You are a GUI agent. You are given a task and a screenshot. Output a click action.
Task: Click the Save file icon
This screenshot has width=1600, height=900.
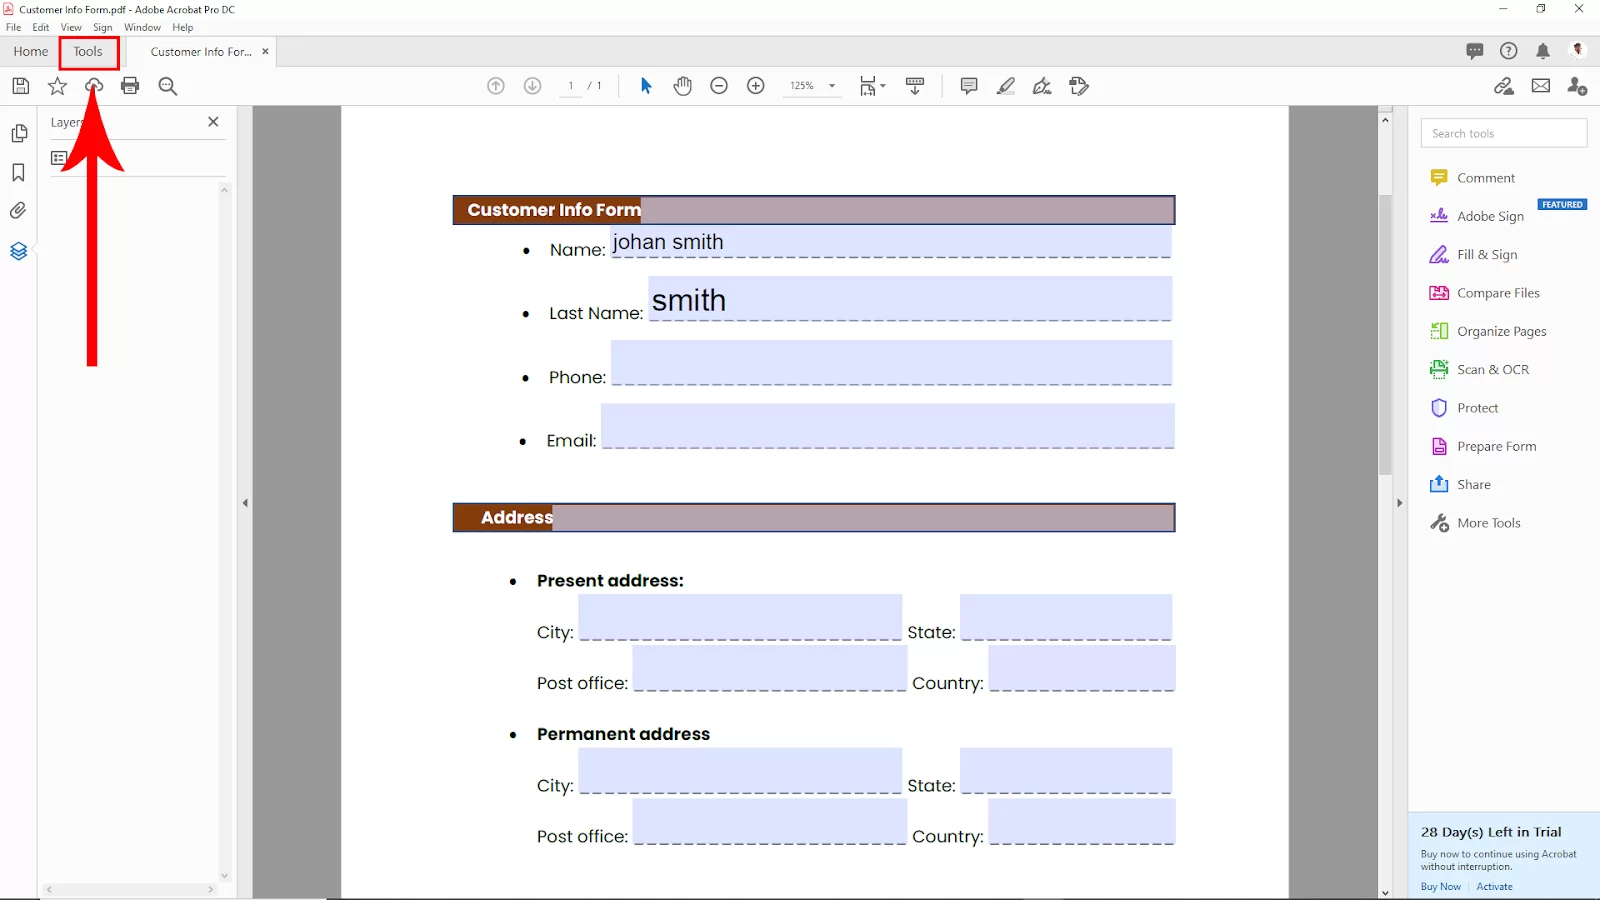pyautogui.click(x=20, y=86)
